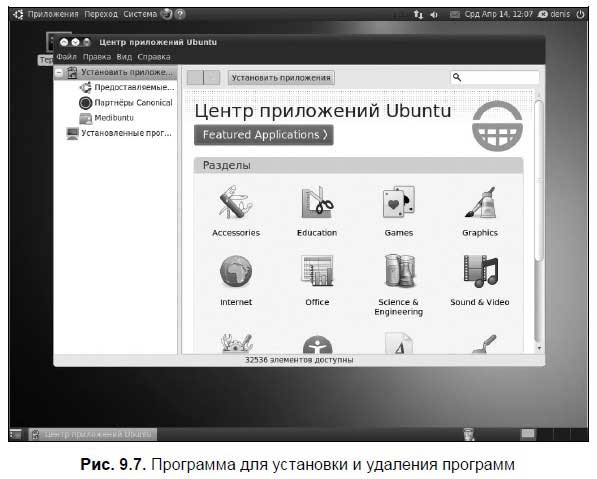This screenshot has width=597, height=479.
Task: Click the 32536 элементов доступны status text
Action: pos(299,360)
